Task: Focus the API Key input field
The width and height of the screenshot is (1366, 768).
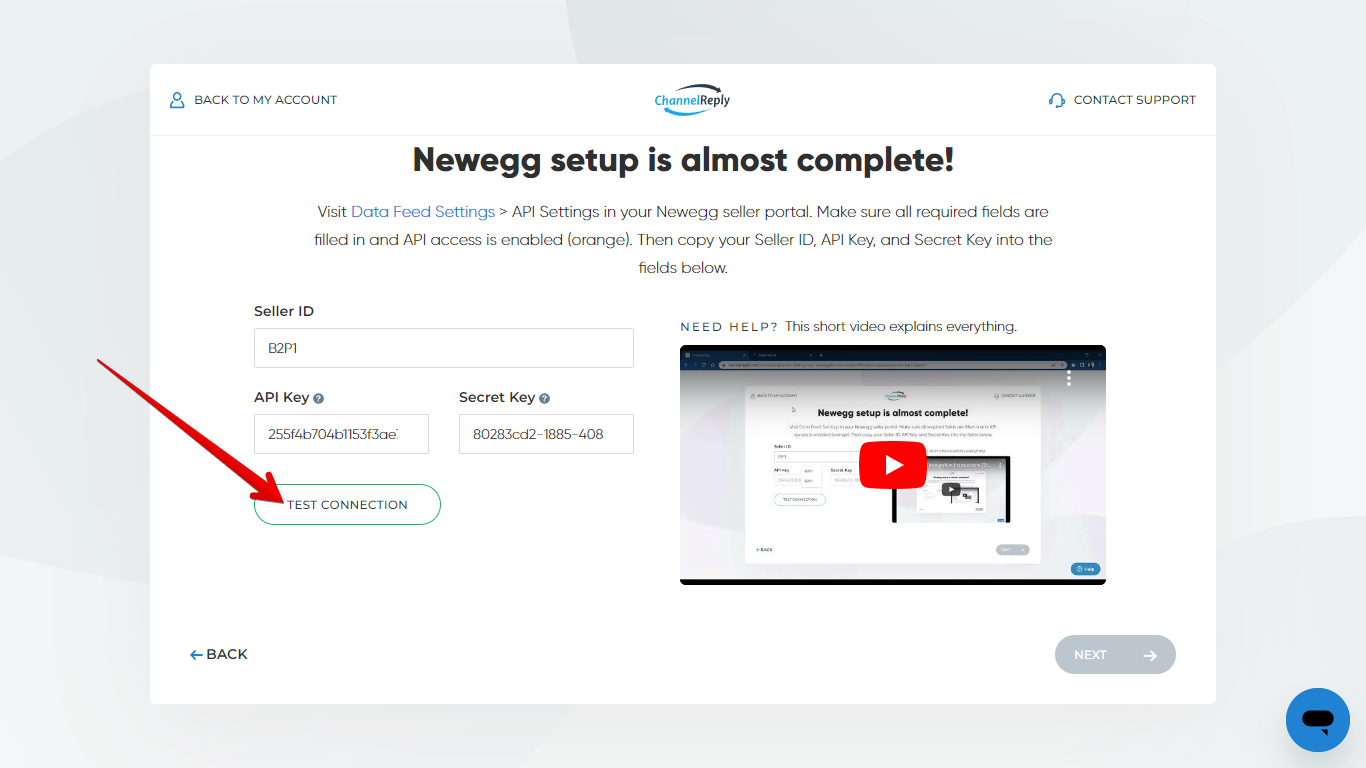Action: (x=341, y=434)
